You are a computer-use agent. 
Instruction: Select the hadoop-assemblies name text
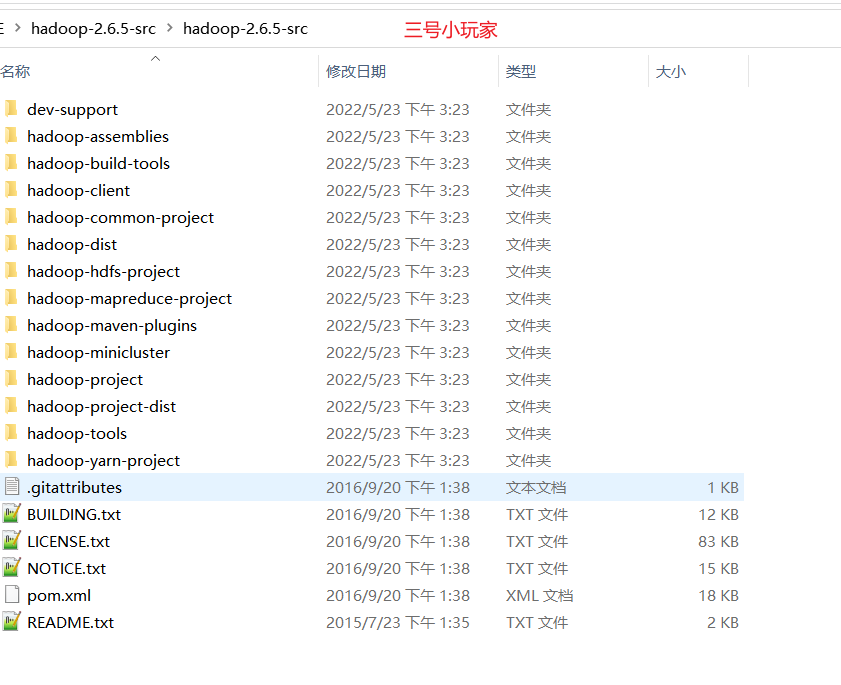[98, 136]
